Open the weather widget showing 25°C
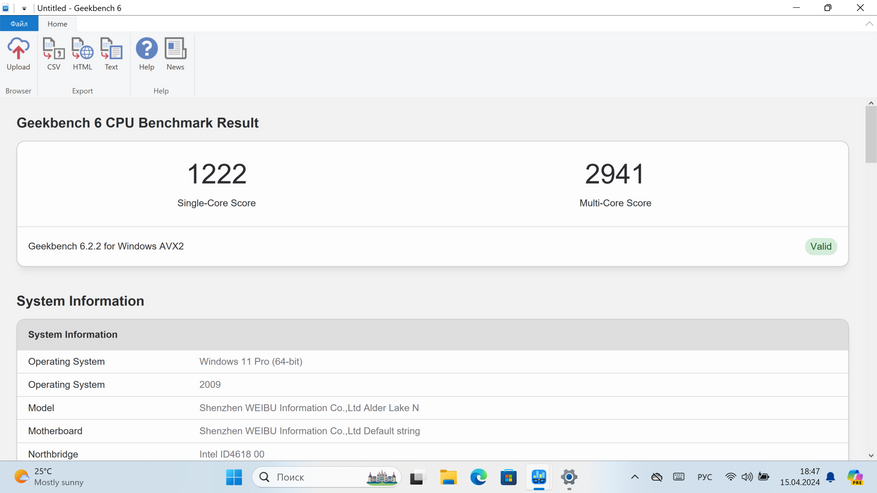The width and height of the screenshot is (877, 493). (x=49, y=477)
